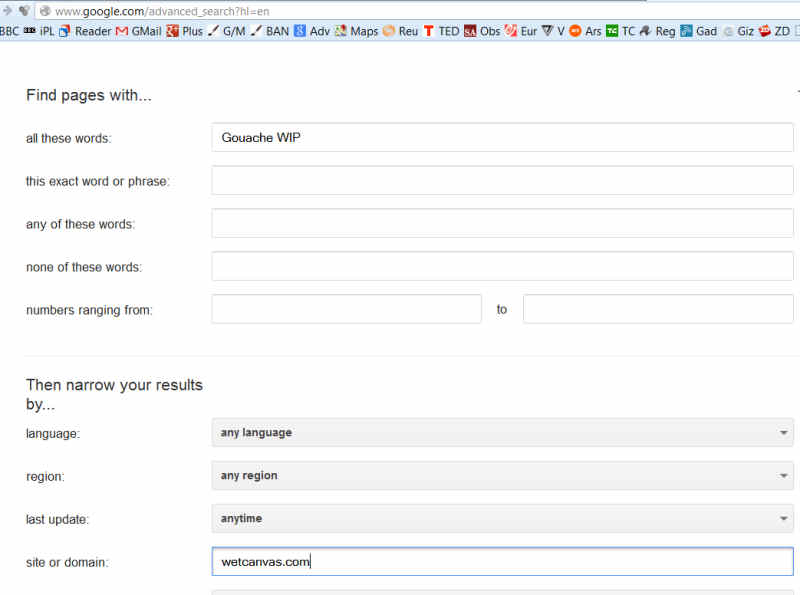The width and height of the screenshot is (800, 595).
Task: Click the 'all these words' field
Action: click(x=503, y=137)
